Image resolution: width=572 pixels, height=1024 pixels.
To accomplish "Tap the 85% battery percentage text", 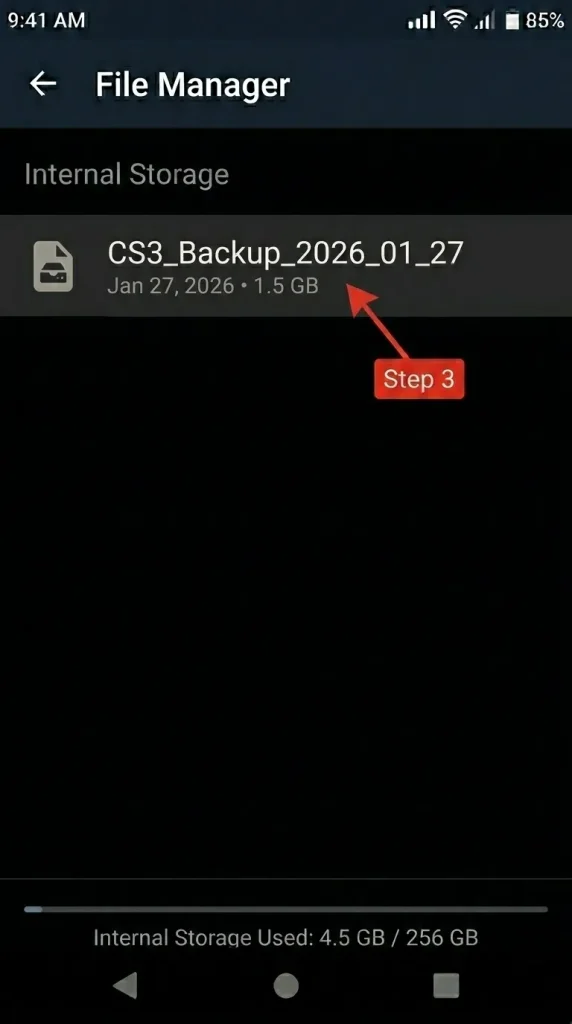I will tap(545, 21).
